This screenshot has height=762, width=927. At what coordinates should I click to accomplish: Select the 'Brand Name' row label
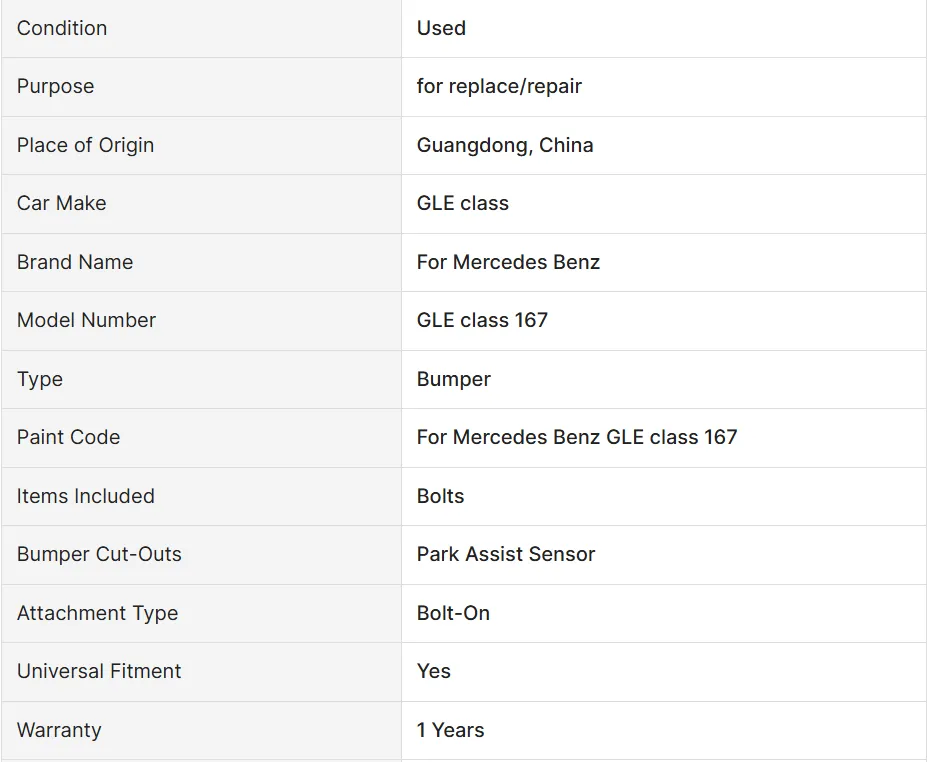(x=75, y=262)
